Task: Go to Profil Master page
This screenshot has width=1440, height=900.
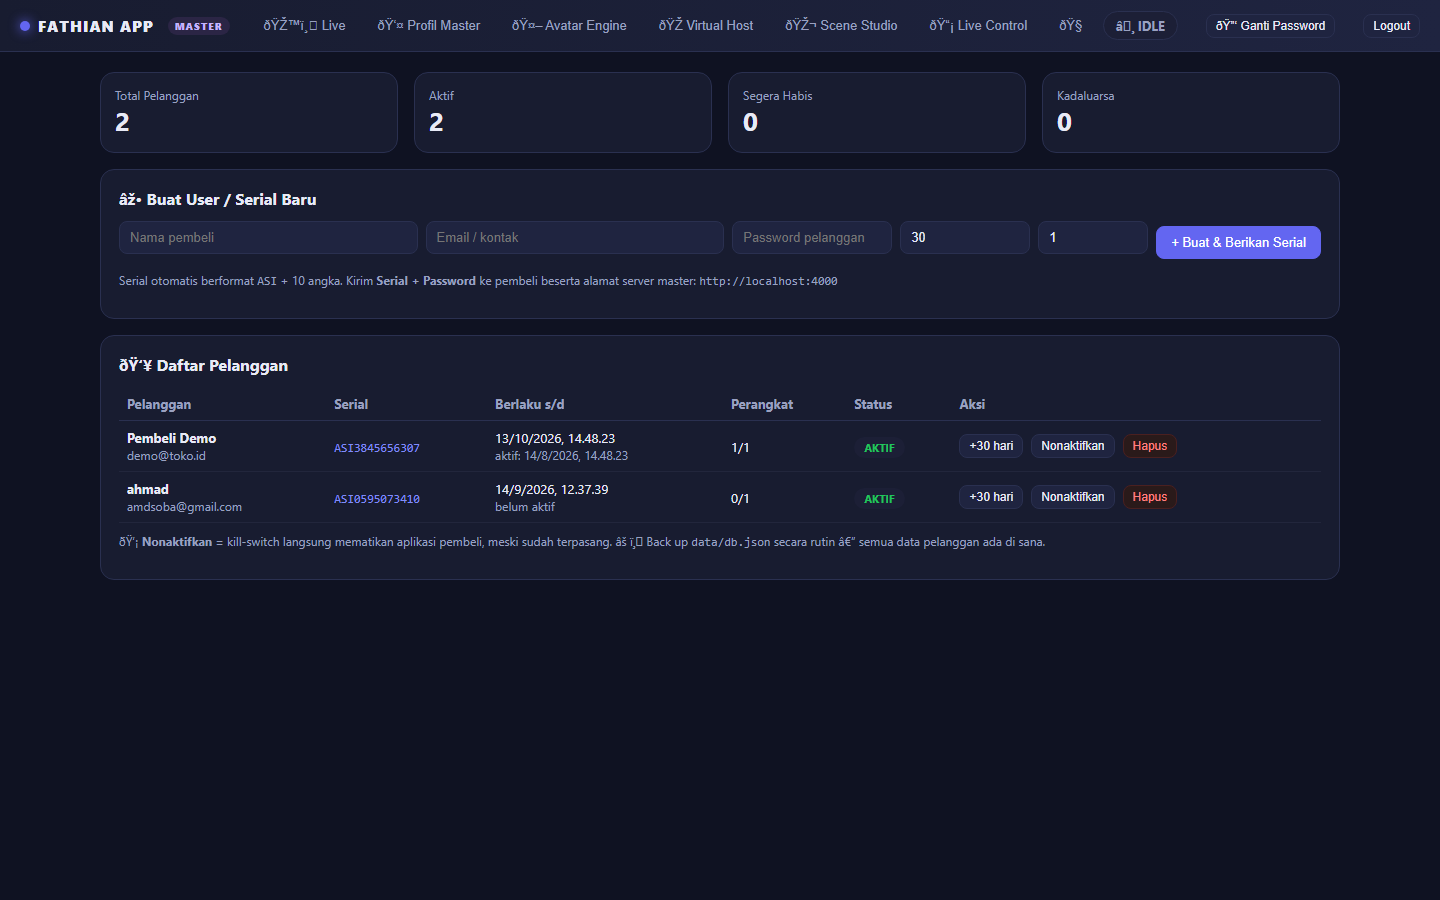Action: (x=428, y=26)
